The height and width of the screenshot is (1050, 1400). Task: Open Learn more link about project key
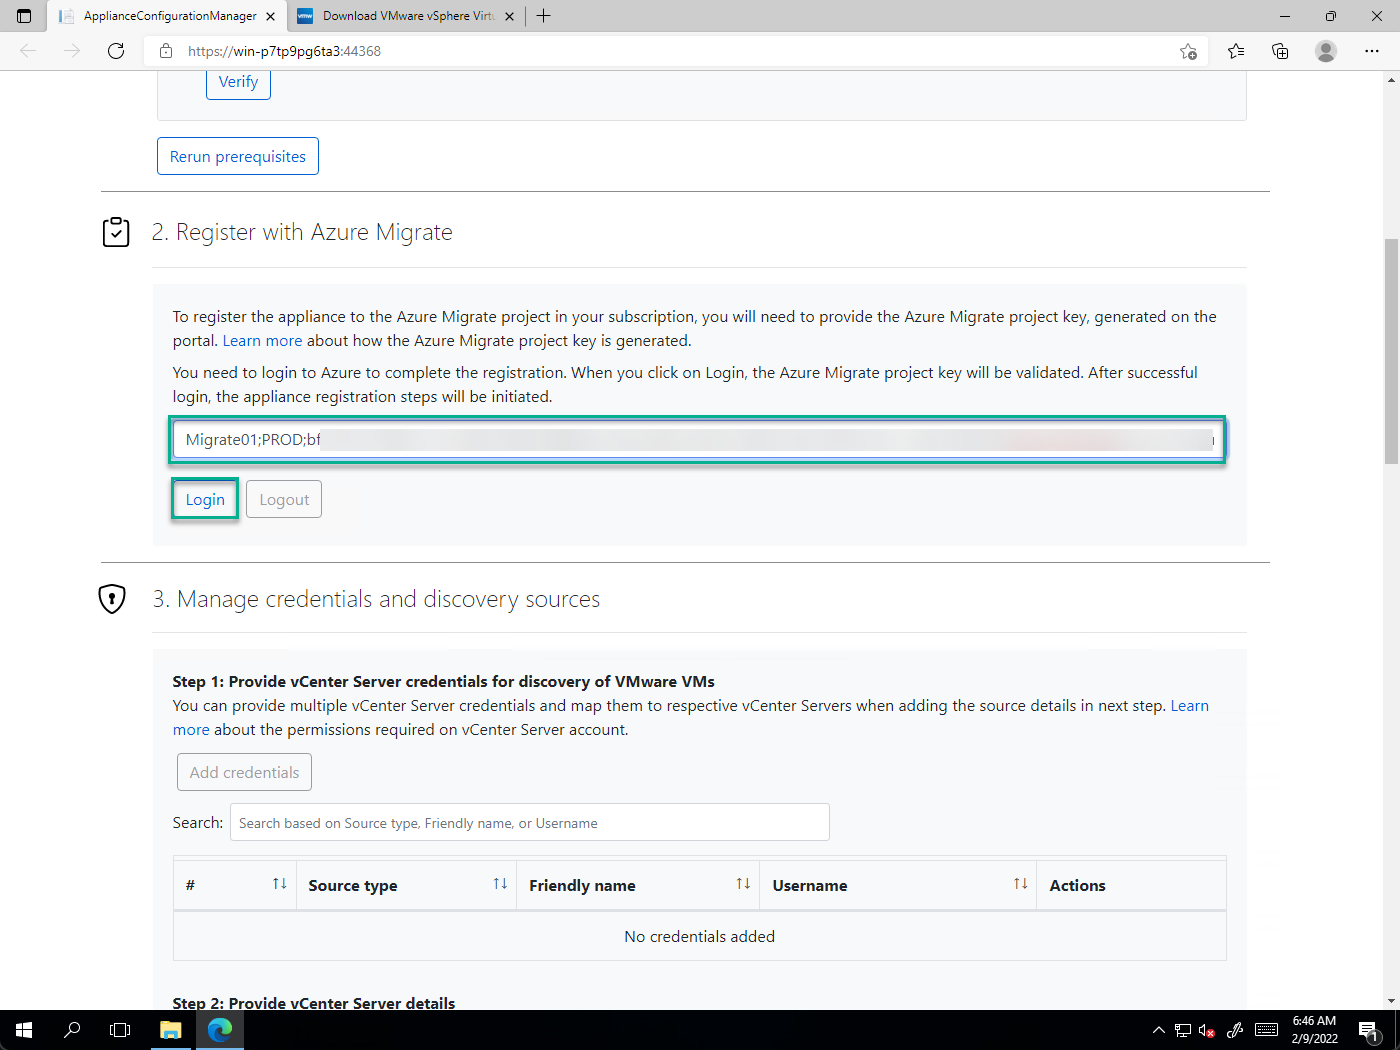tap(262, 341)
